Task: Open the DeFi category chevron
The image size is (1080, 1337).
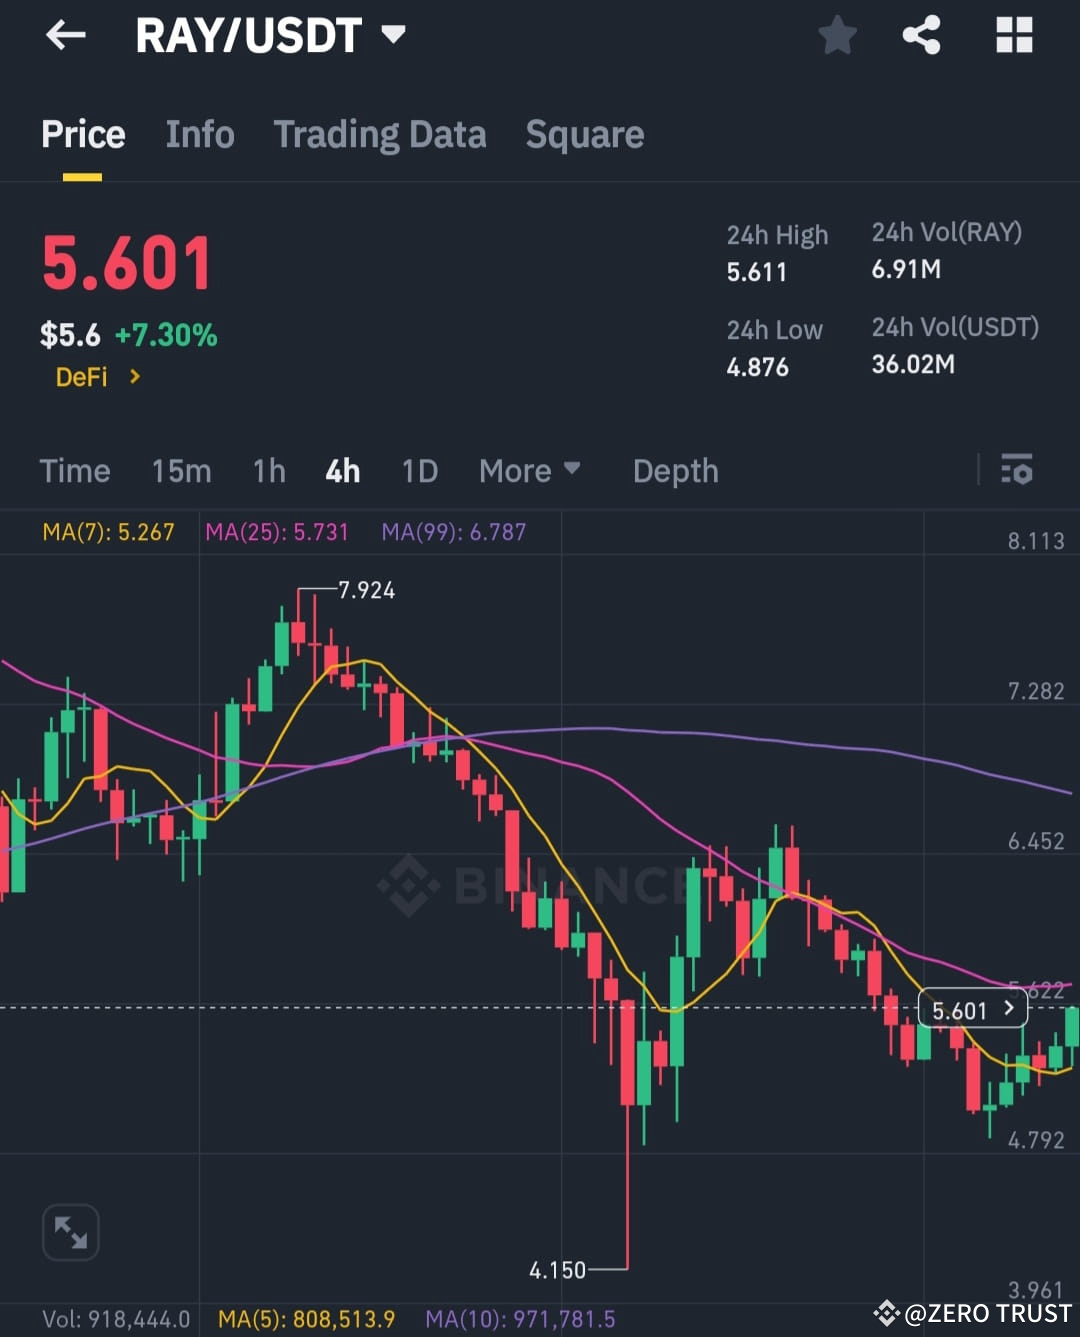Action: [x=136, y=377]
